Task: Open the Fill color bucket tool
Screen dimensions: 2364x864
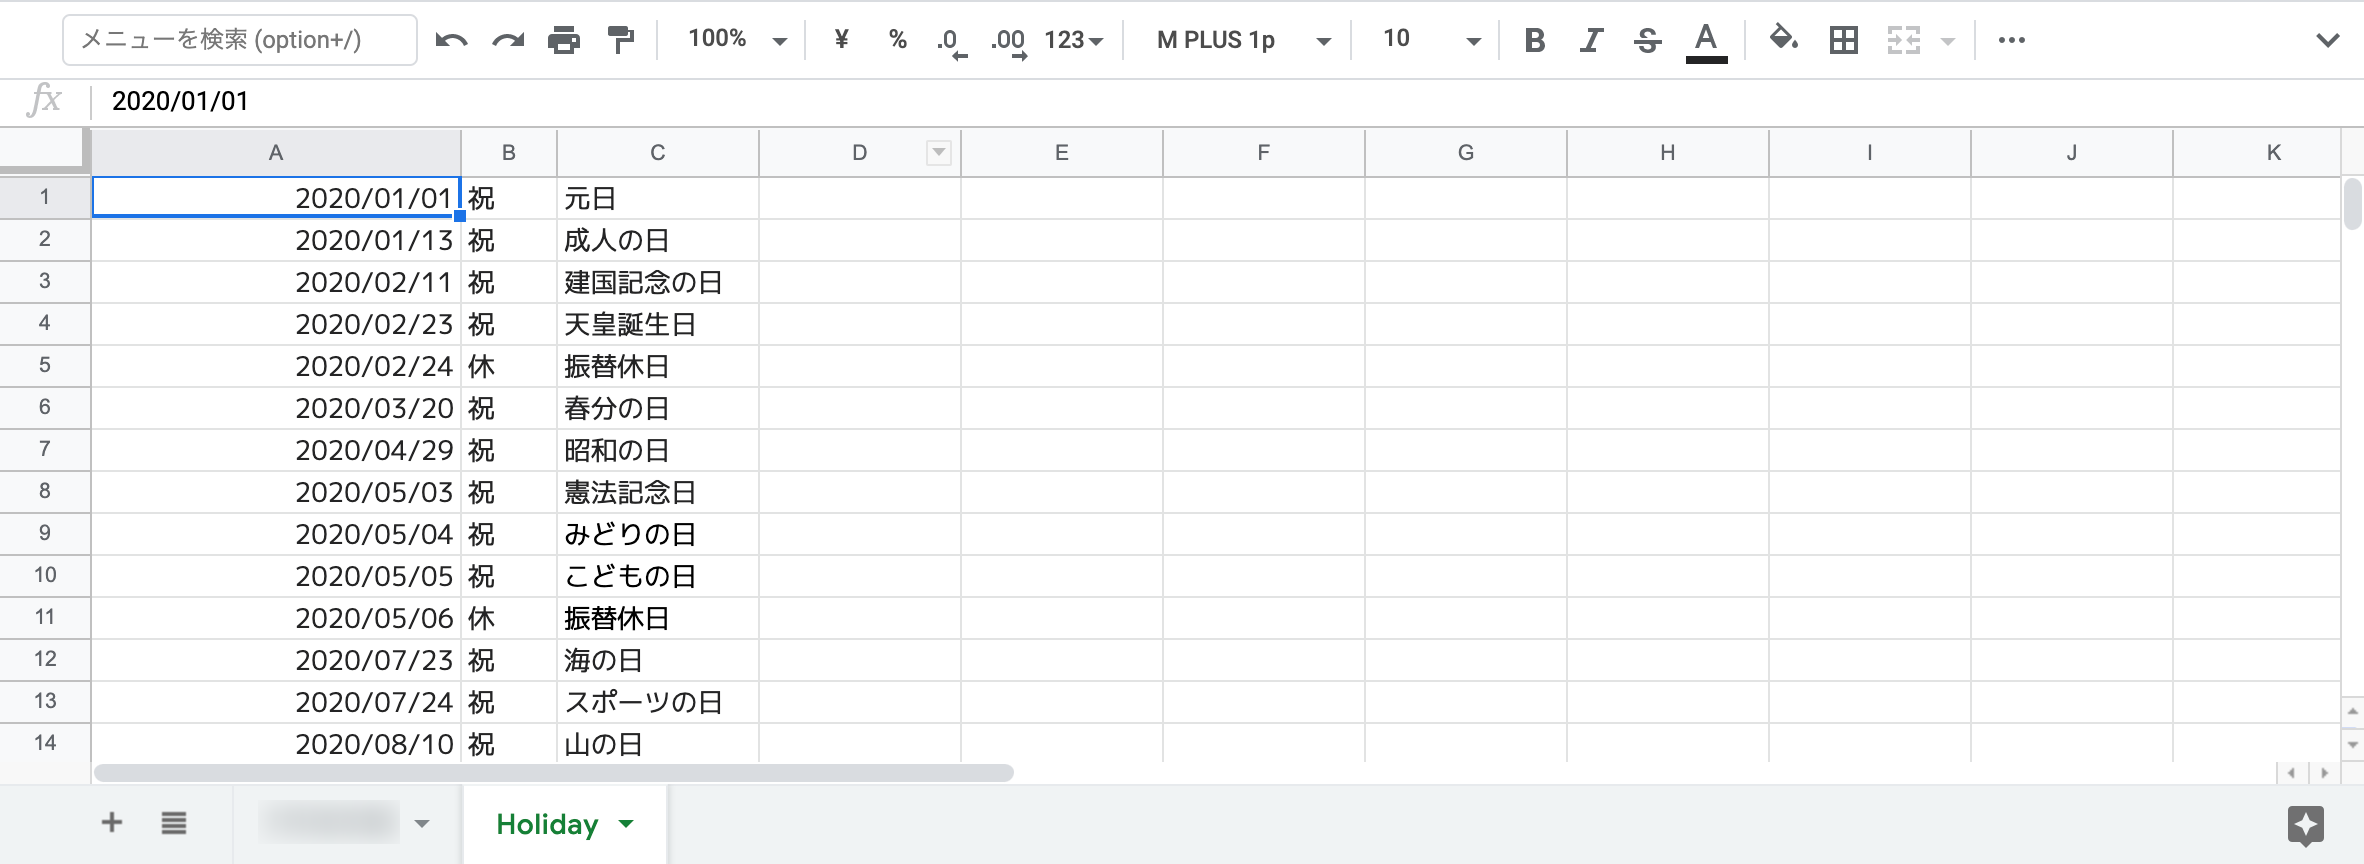Action: [1783, 40]
